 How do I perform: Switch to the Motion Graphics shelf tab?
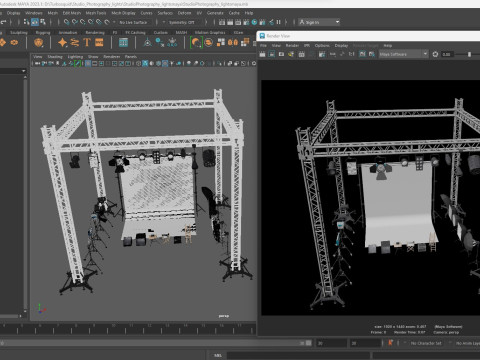pyautogui.click(x=210, y=33)
